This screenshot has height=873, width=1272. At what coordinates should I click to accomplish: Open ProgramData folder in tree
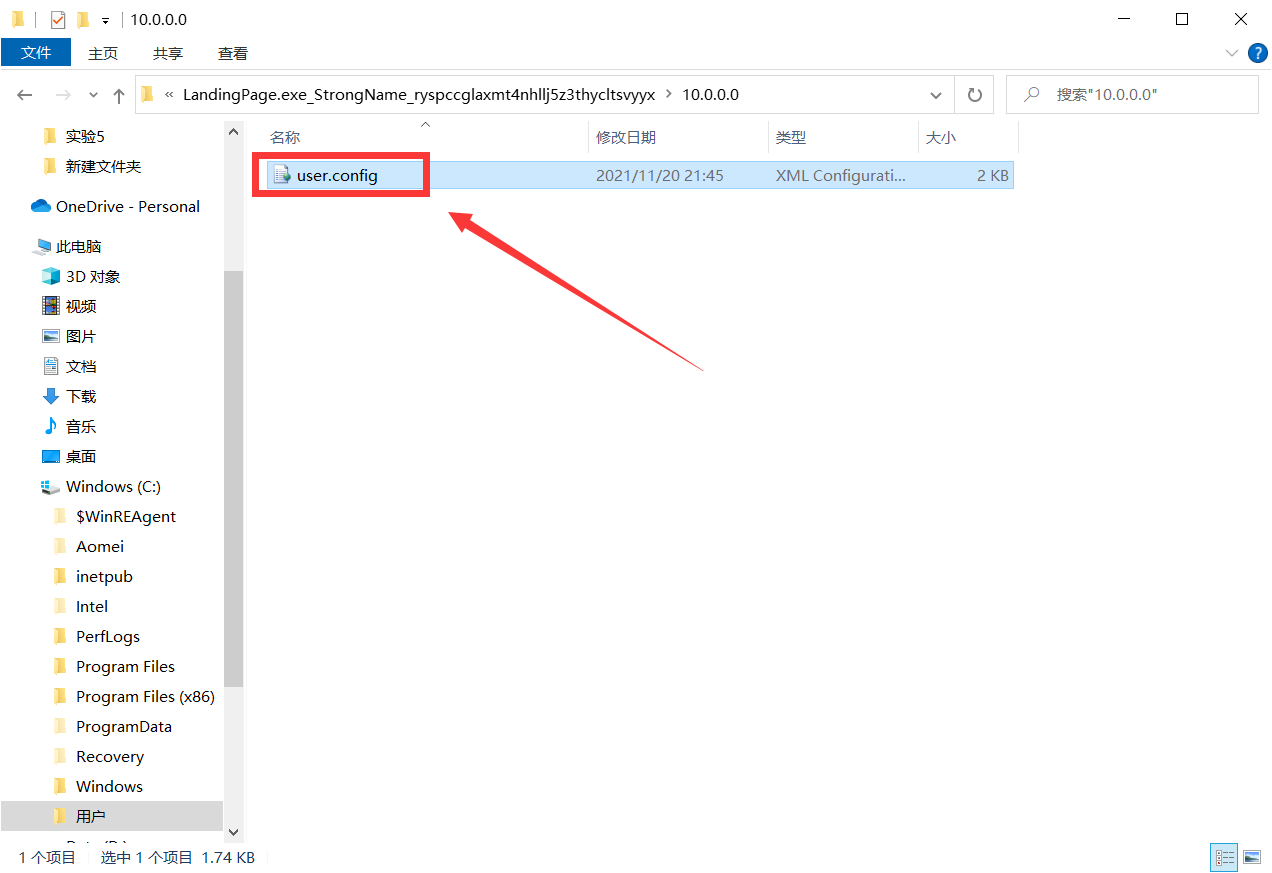click(x=124, y=726)
